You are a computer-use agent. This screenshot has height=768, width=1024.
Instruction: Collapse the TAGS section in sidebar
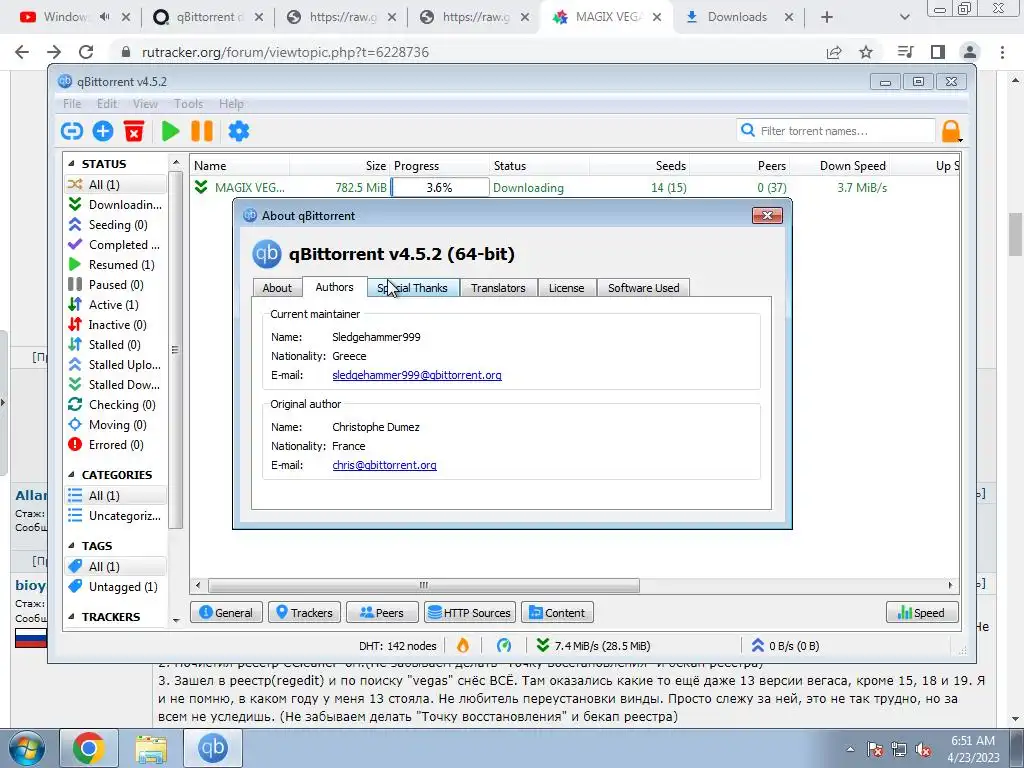click(72, 546)
